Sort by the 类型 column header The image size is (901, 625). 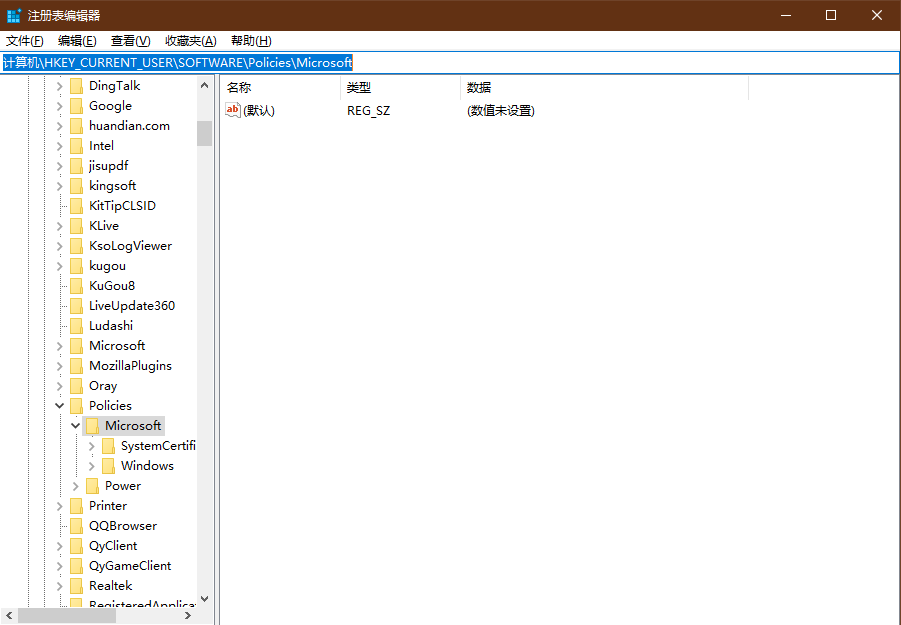point(401,88)
